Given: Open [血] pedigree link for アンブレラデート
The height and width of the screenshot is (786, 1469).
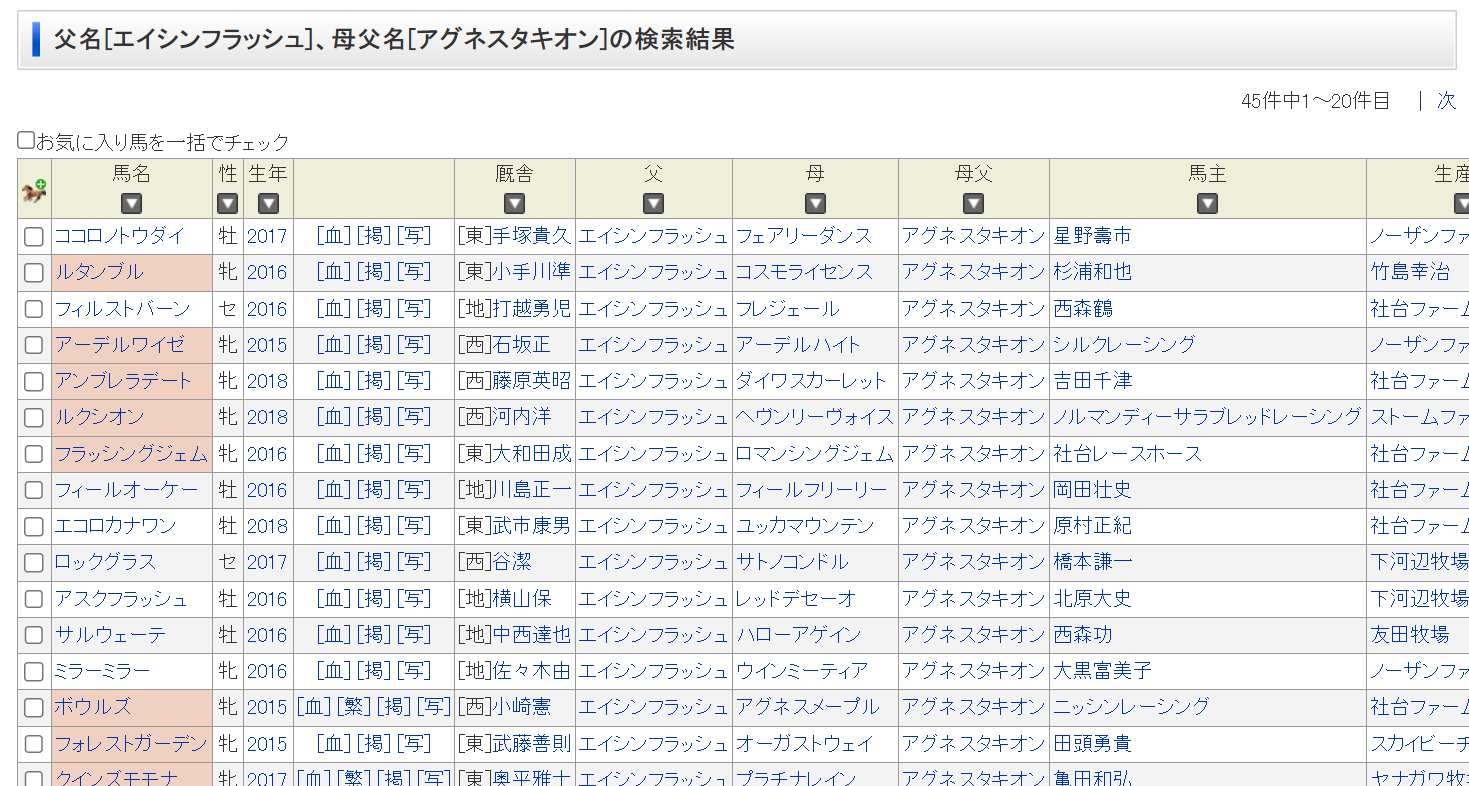Looking at the screenshot, I should point(334,381).
